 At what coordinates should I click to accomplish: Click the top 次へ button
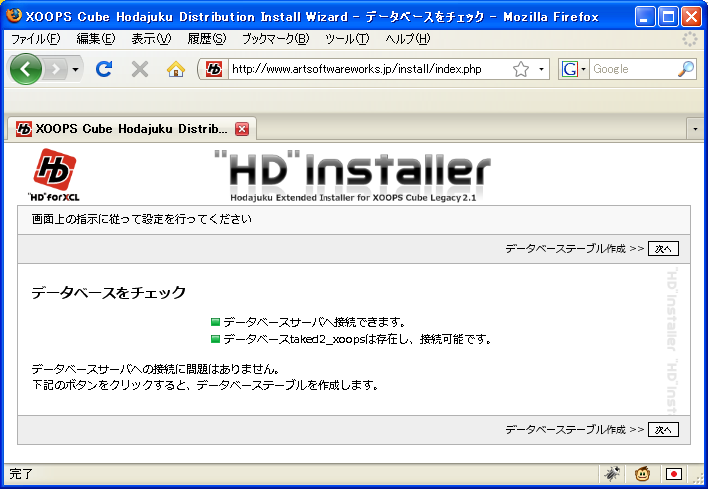pyautogui.click(x=663, y=248)
